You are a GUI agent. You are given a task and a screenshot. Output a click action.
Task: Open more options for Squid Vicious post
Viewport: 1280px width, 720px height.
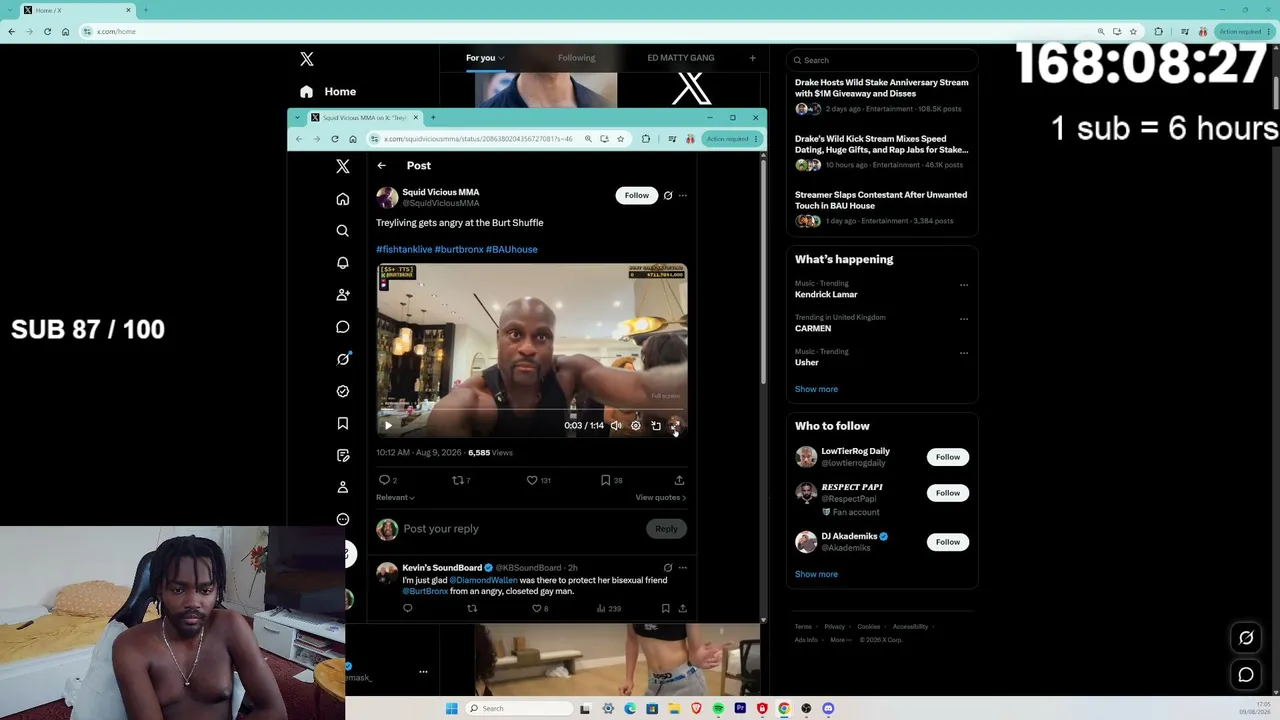pyautogui.click(x=683, y=195)
